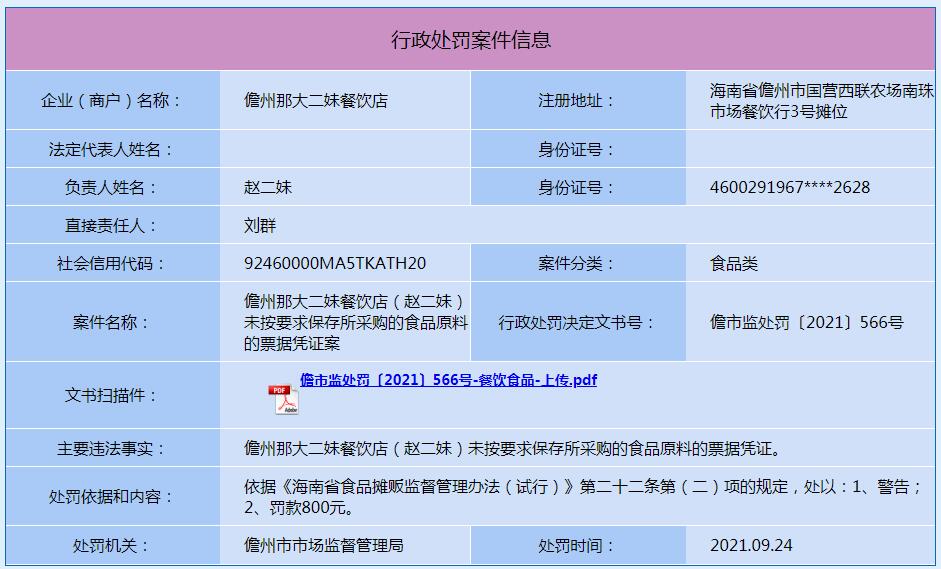
Task: Select decision document number 儋市监处罚〔2021〕566号
Action: point(806,322)
